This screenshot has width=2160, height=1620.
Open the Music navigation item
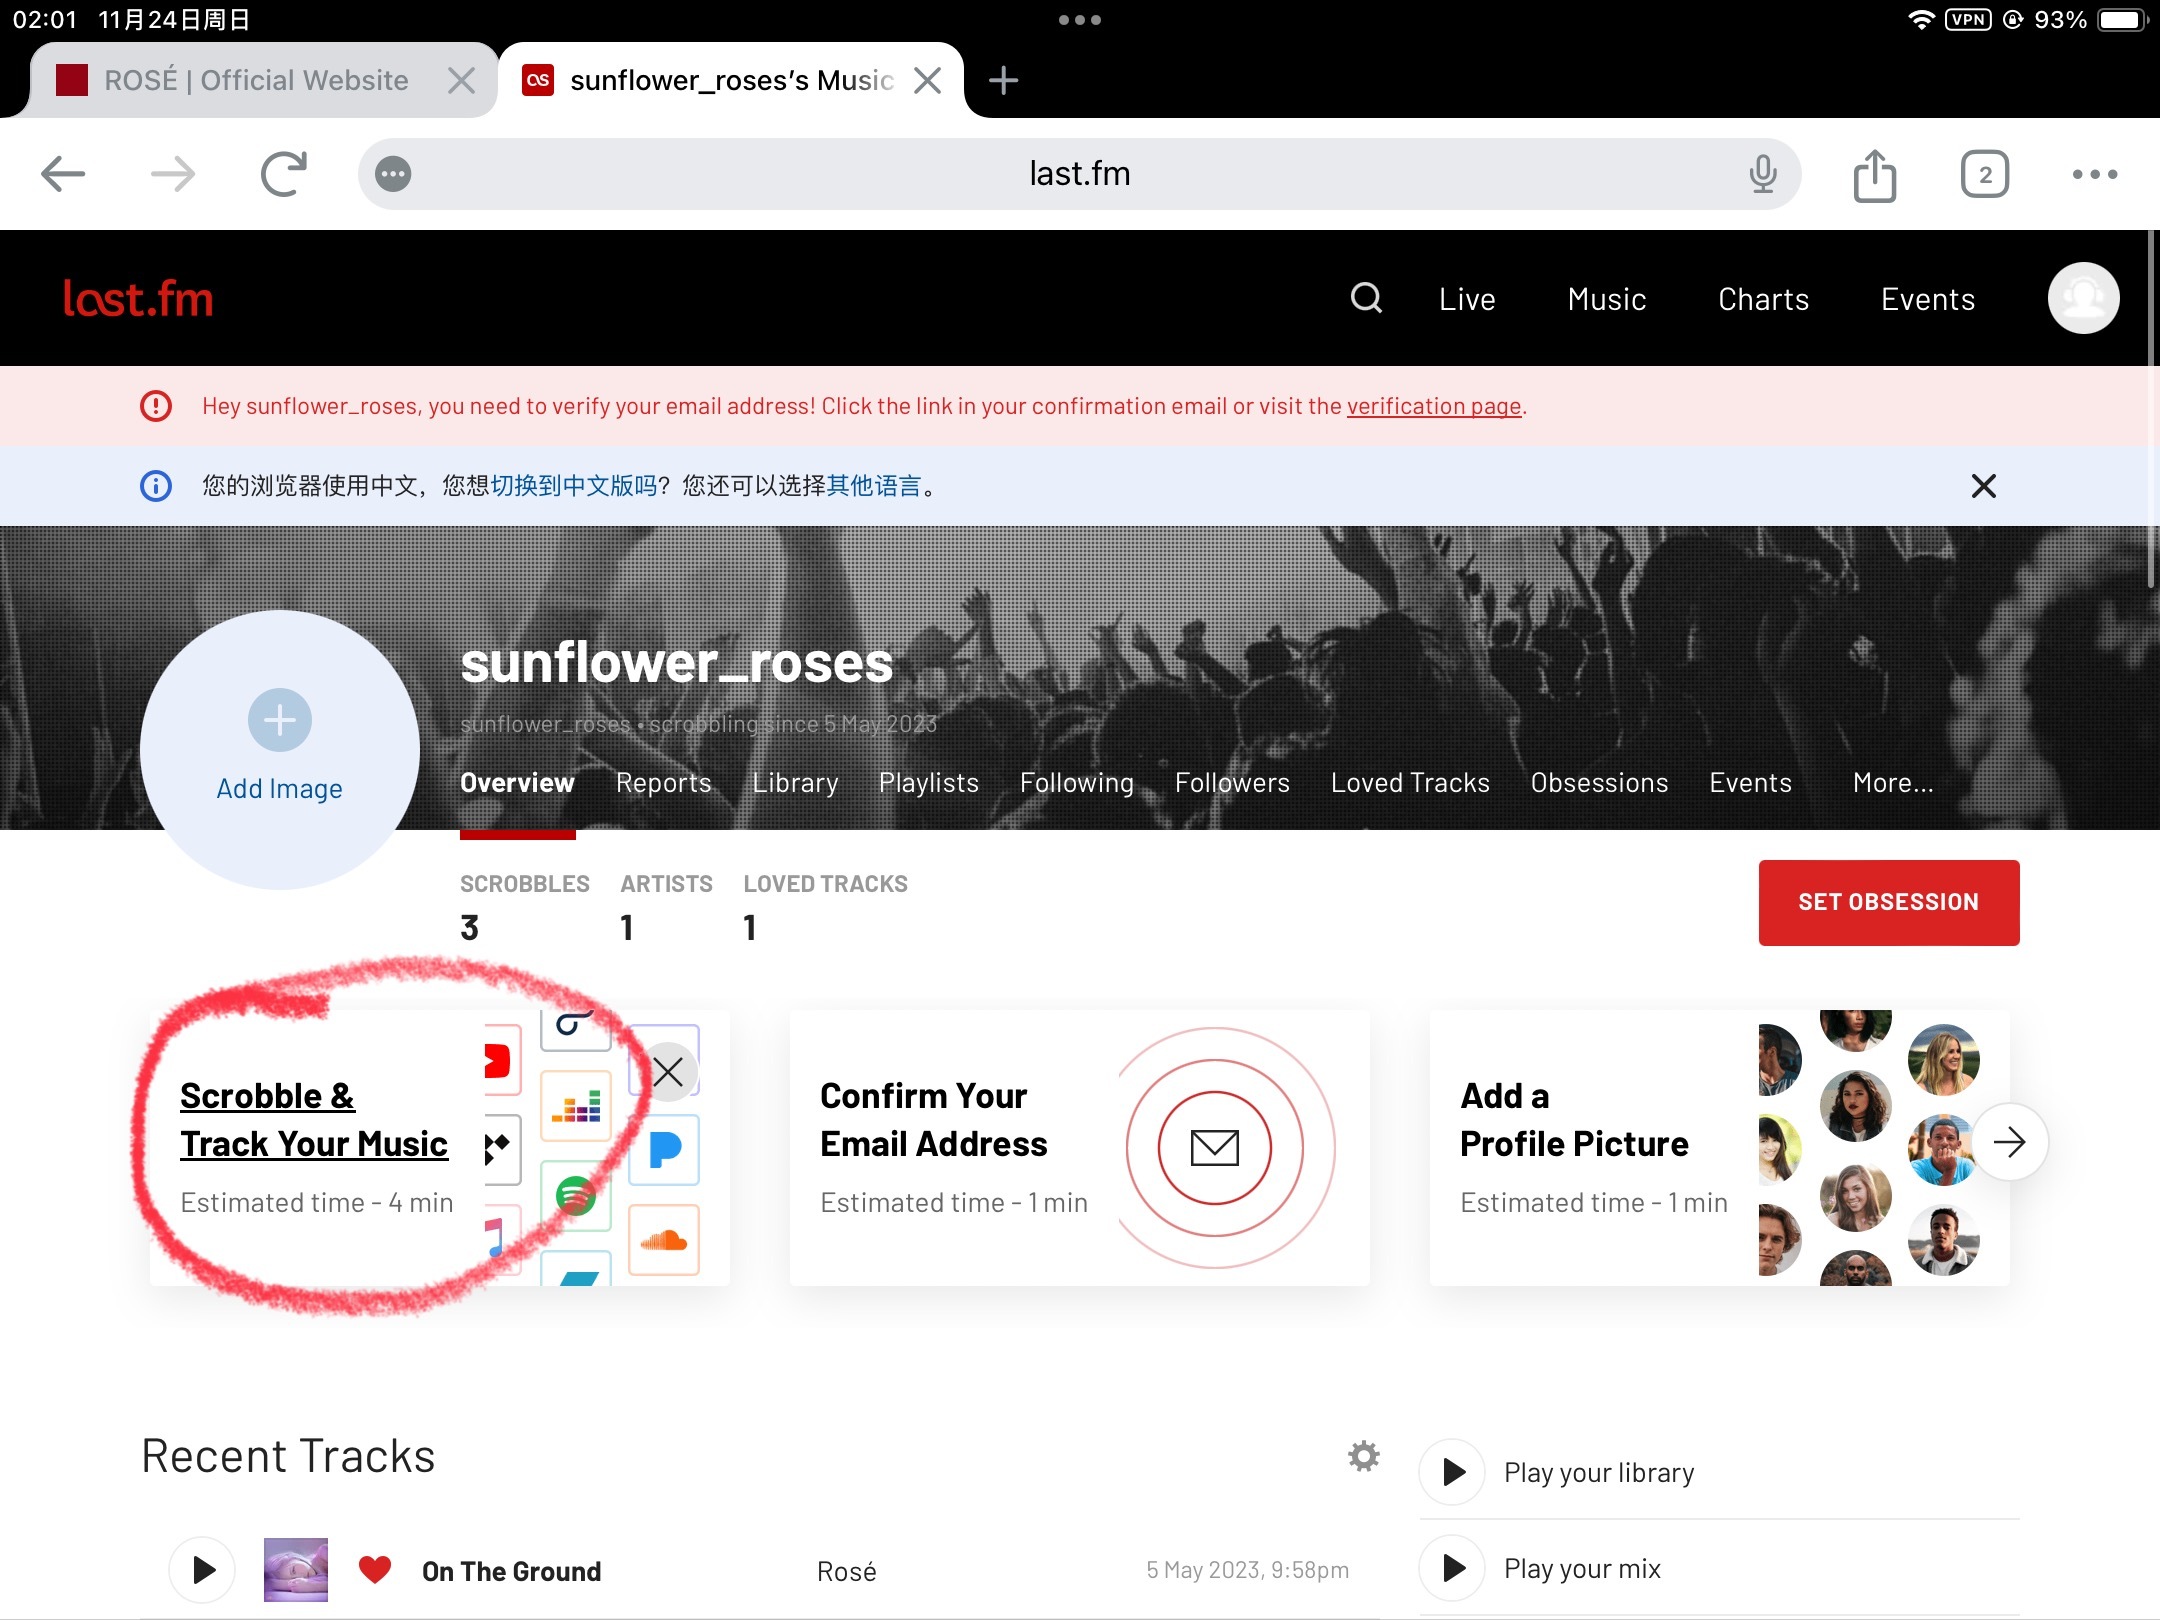coord(1607,299)
